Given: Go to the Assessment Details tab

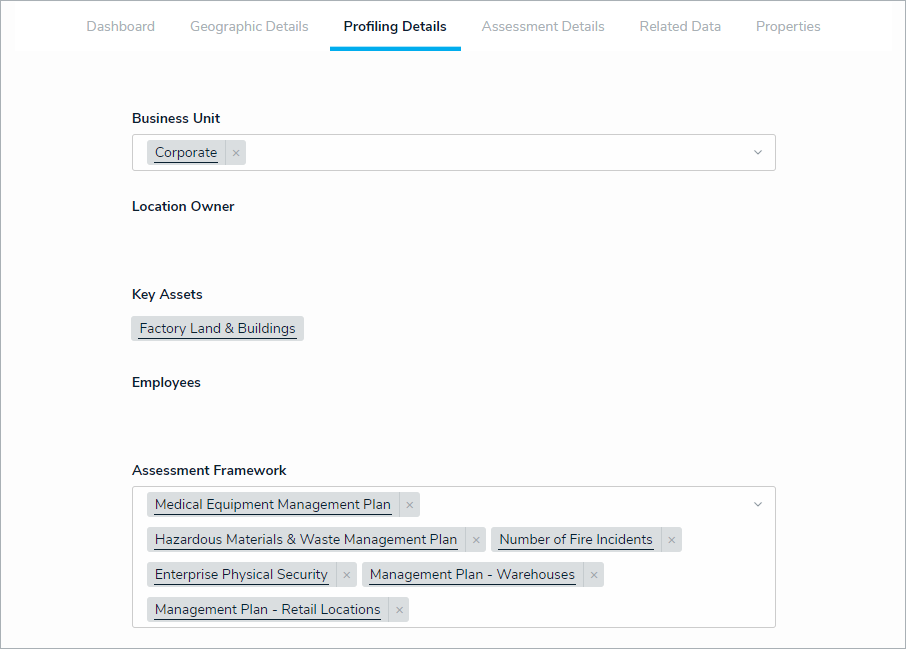Looking at the screenshot, I should 543,27.
